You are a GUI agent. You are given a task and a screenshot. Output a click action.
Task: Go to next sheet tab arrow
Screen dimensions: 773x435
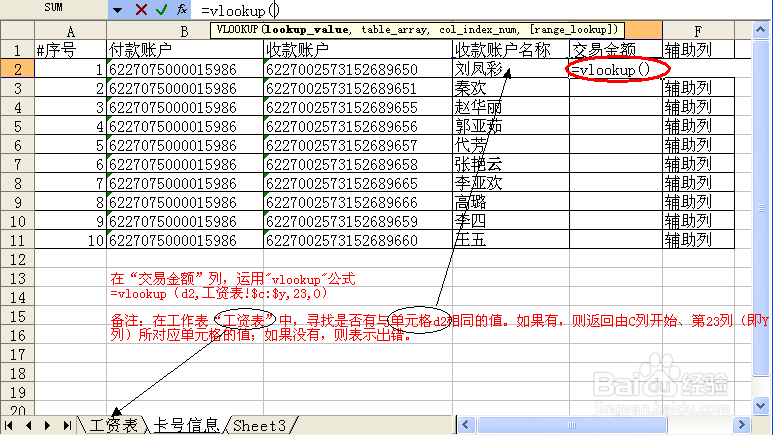[x=47, y=425]
